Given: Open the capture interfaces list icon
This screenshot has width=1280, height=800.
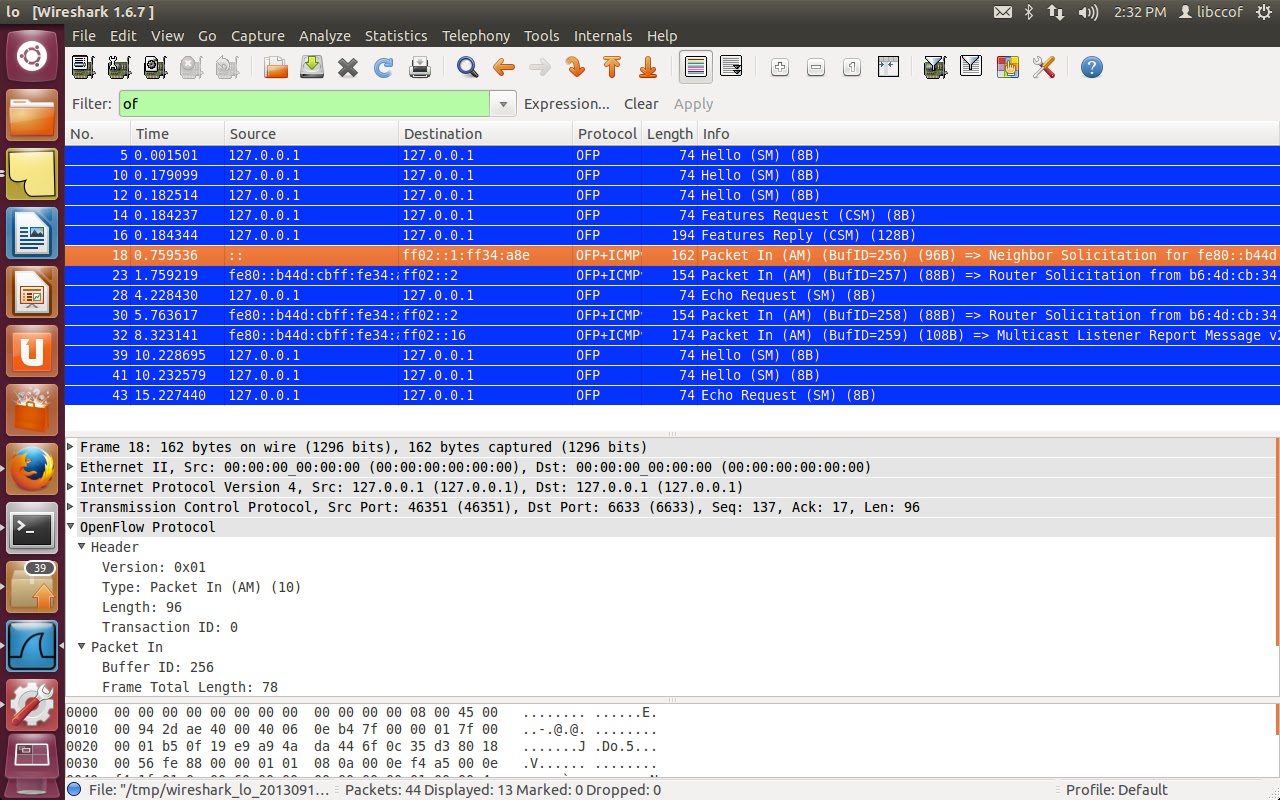Looking at the screenshot, I should [x=83, y=67].
